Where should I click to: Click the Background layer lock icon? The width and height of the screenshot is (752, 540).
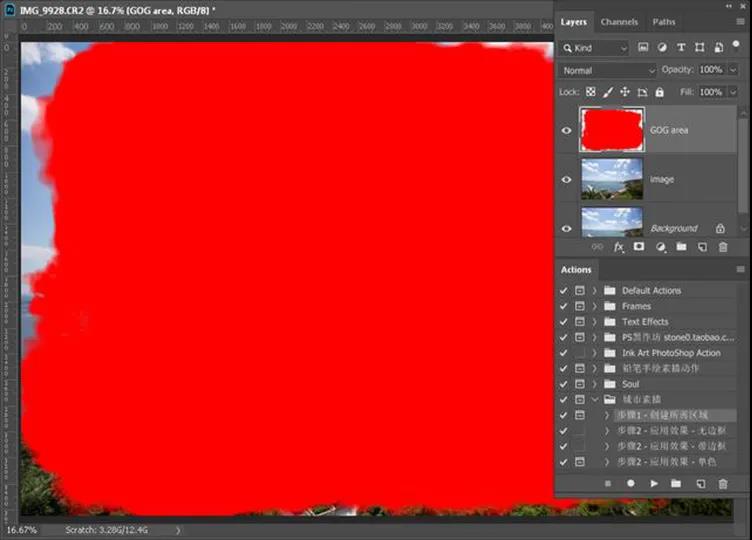(x=720, y=228)
